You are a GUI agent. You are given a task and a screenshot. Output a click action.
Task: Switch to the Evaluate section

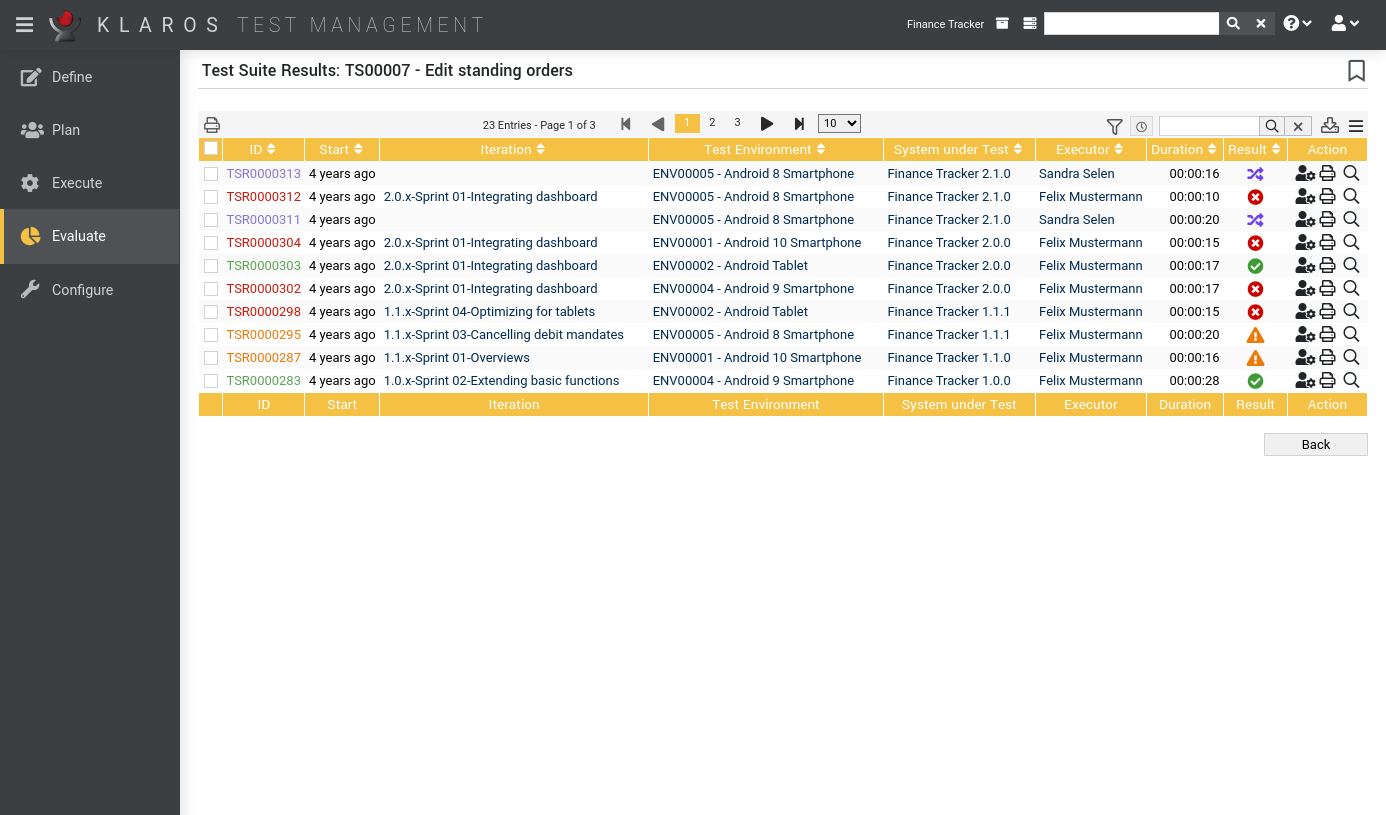point(88,236)
